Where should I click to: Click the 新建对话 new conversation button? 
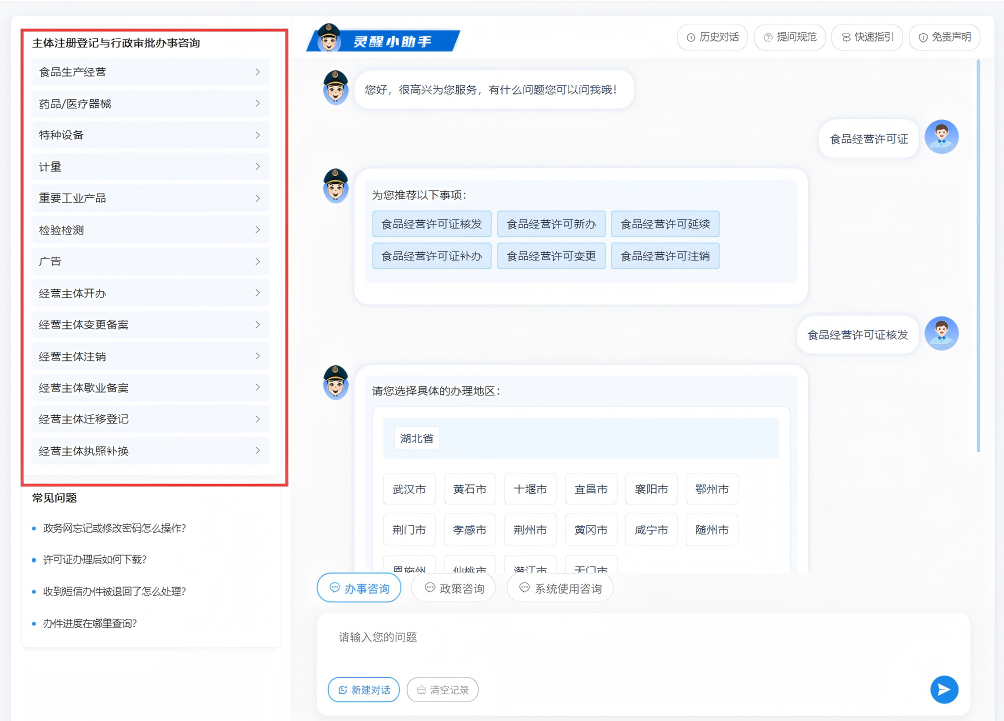(x=363, y=689)
